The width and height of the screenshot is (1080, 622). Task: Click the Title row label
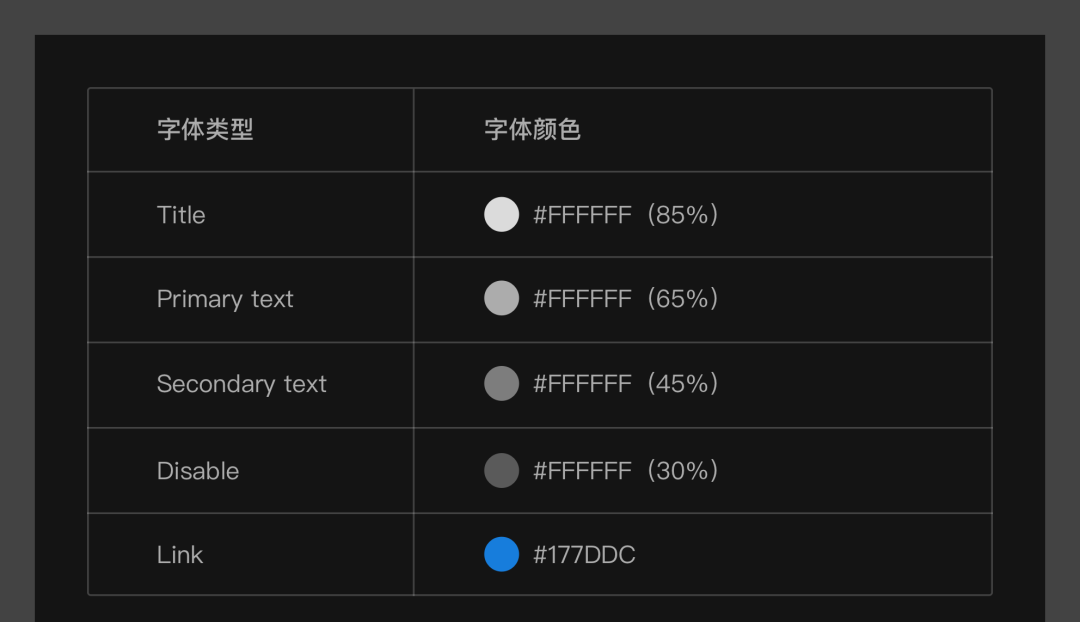click(181, 215)
